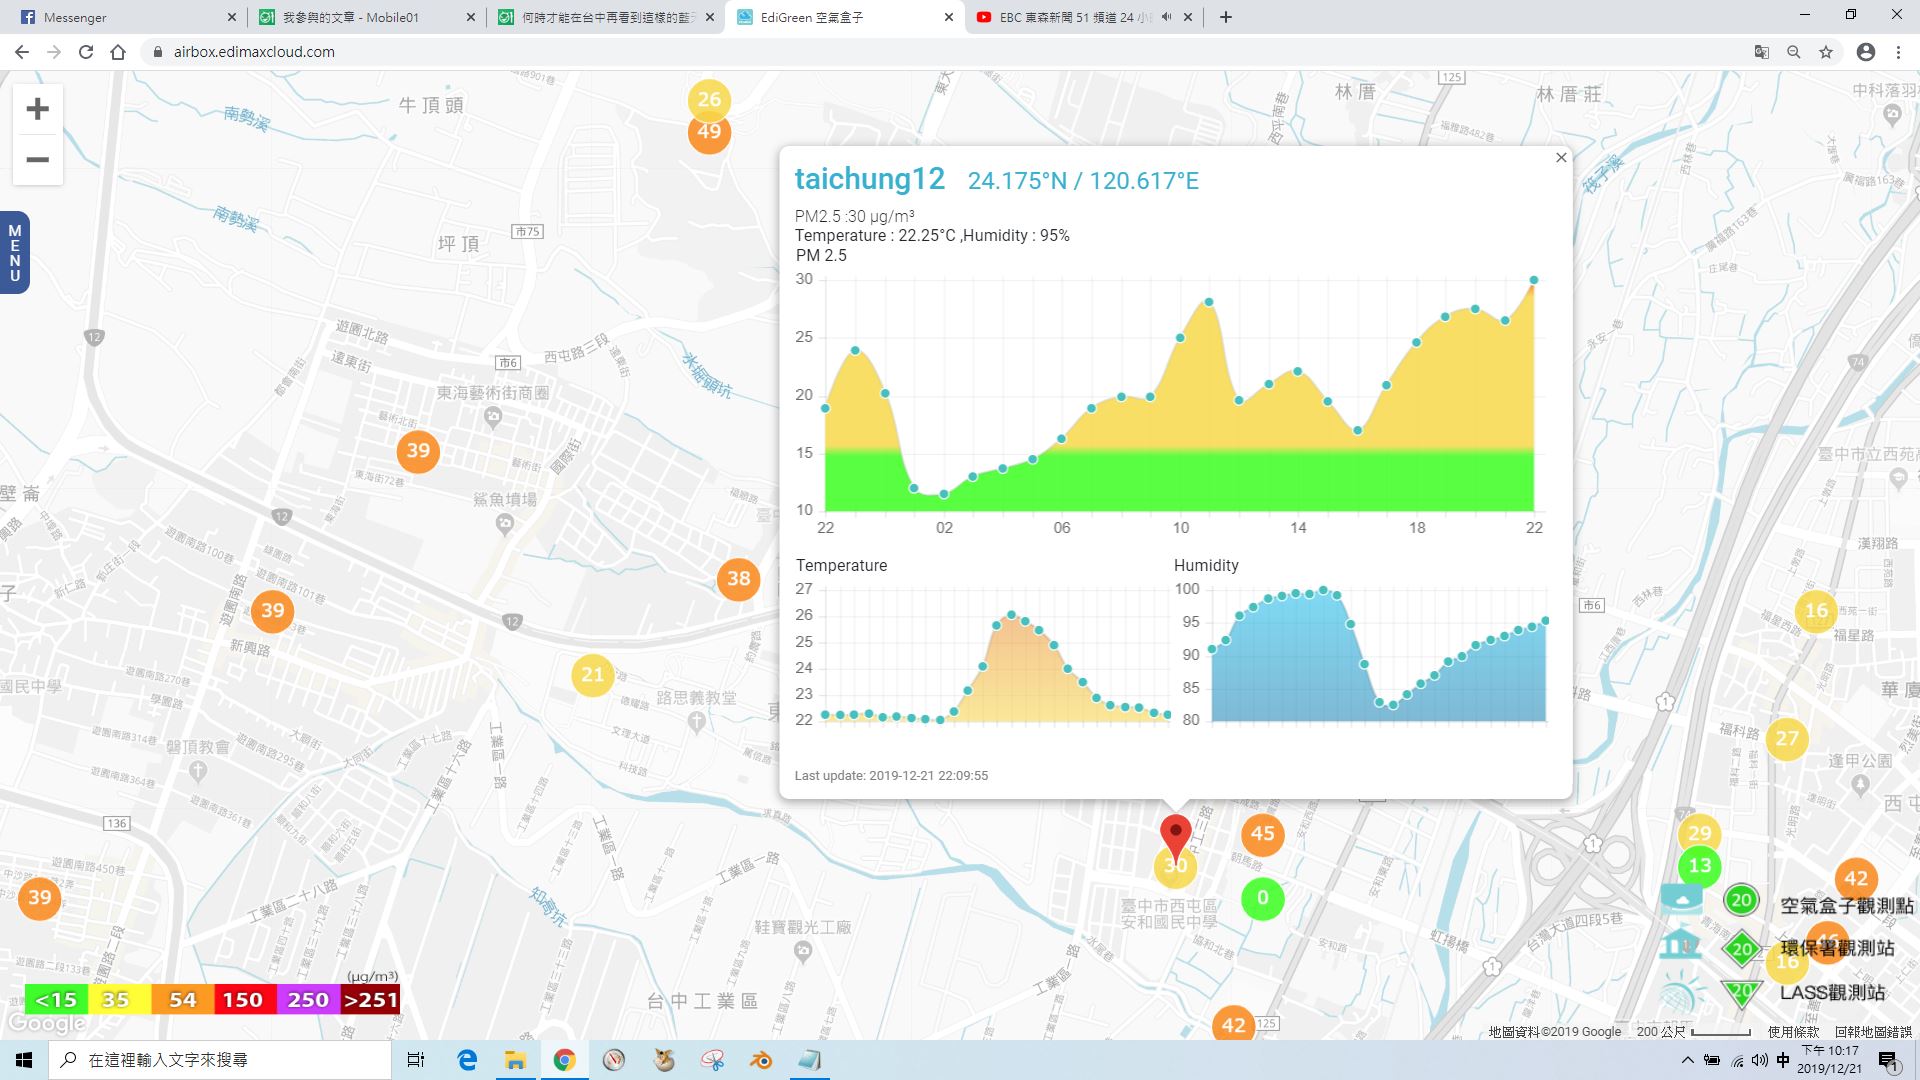
Task: Bookmark this page with the star
Action: pos(1826,52)
